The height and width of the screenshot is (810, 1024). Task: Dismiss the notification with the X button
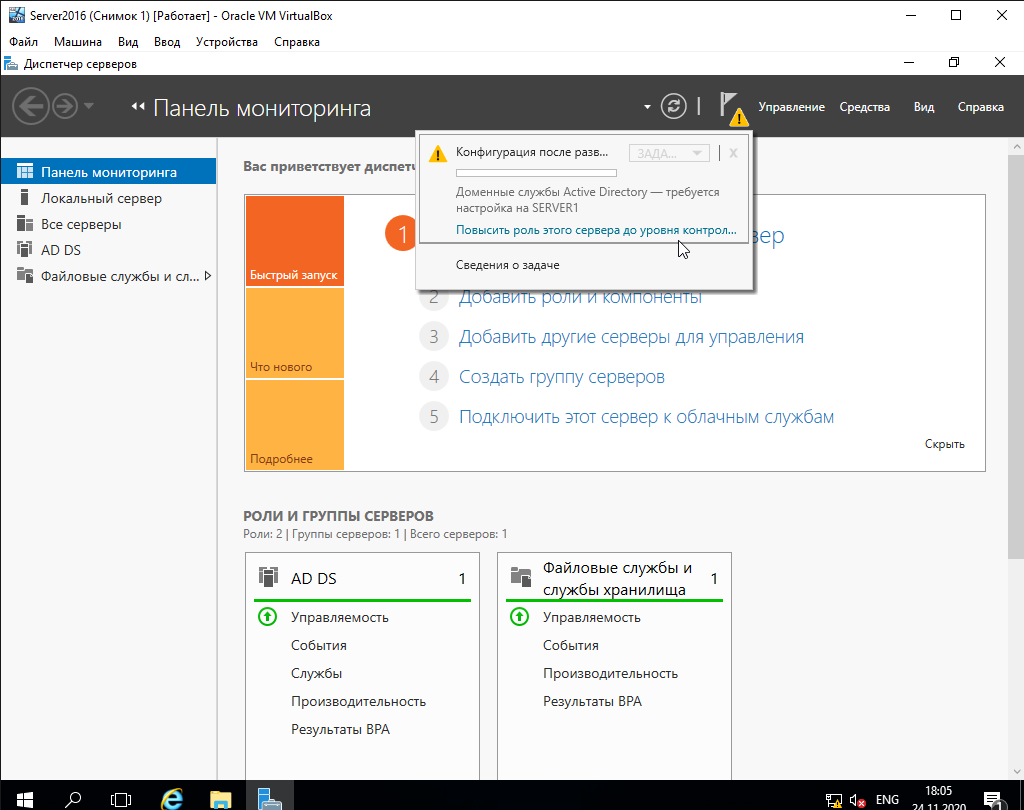click(733, 153)
